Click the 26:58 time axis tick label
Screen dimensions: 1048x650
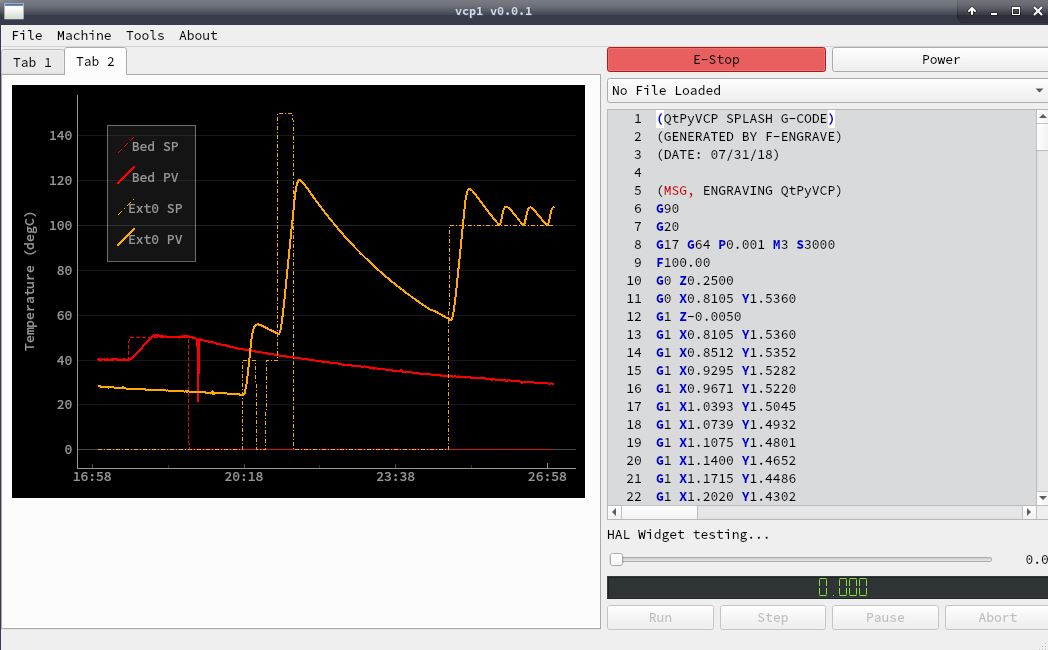[x=547, y=477]
